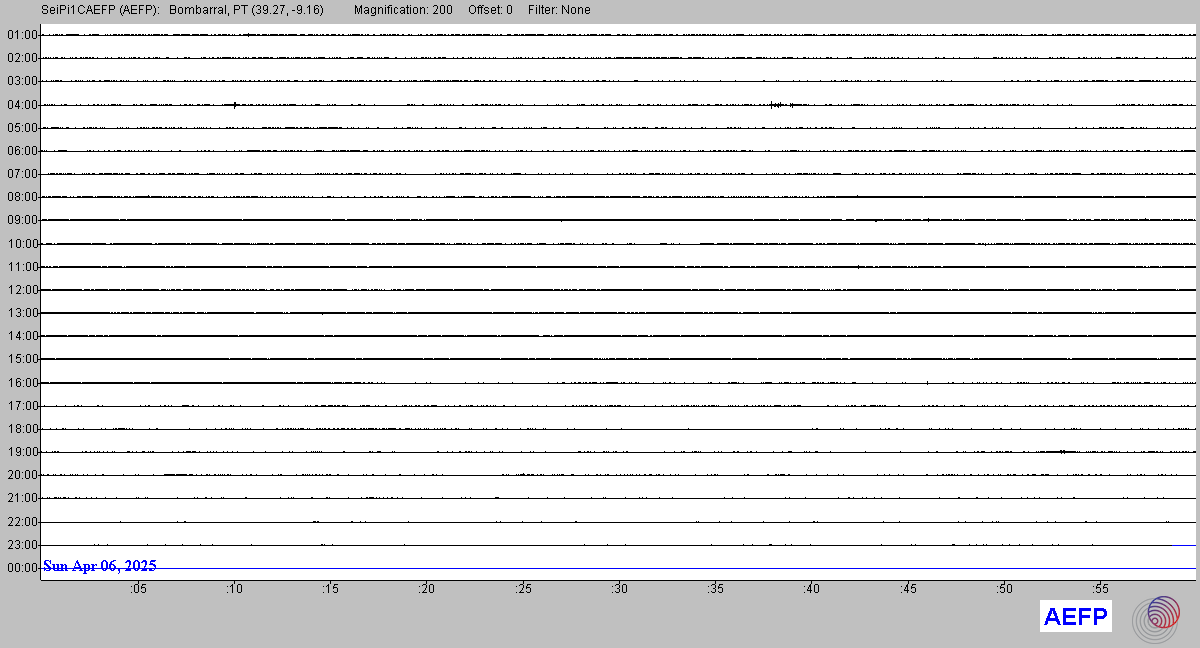
Task: Select the 06:00 hour label
Action: tap(22, 151)
